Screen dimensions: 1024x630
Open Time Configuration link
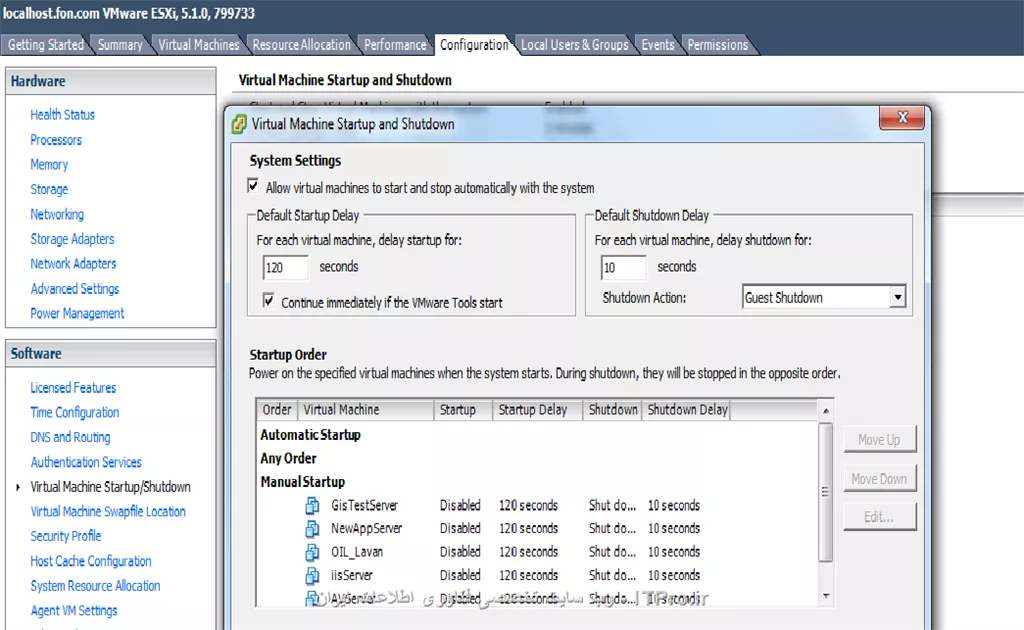click(x=75, y=413)
